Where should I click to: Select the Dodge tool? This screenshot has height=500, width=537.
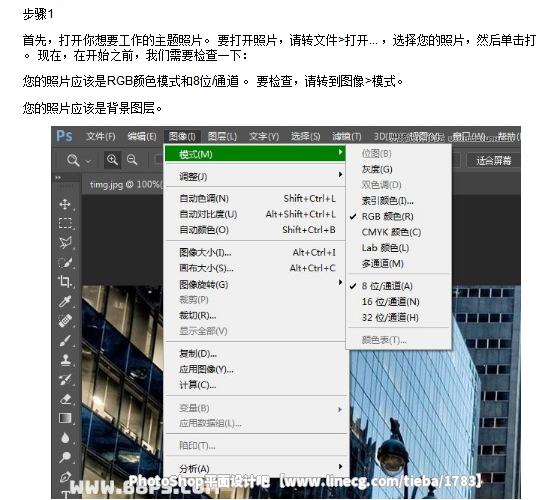65,457
